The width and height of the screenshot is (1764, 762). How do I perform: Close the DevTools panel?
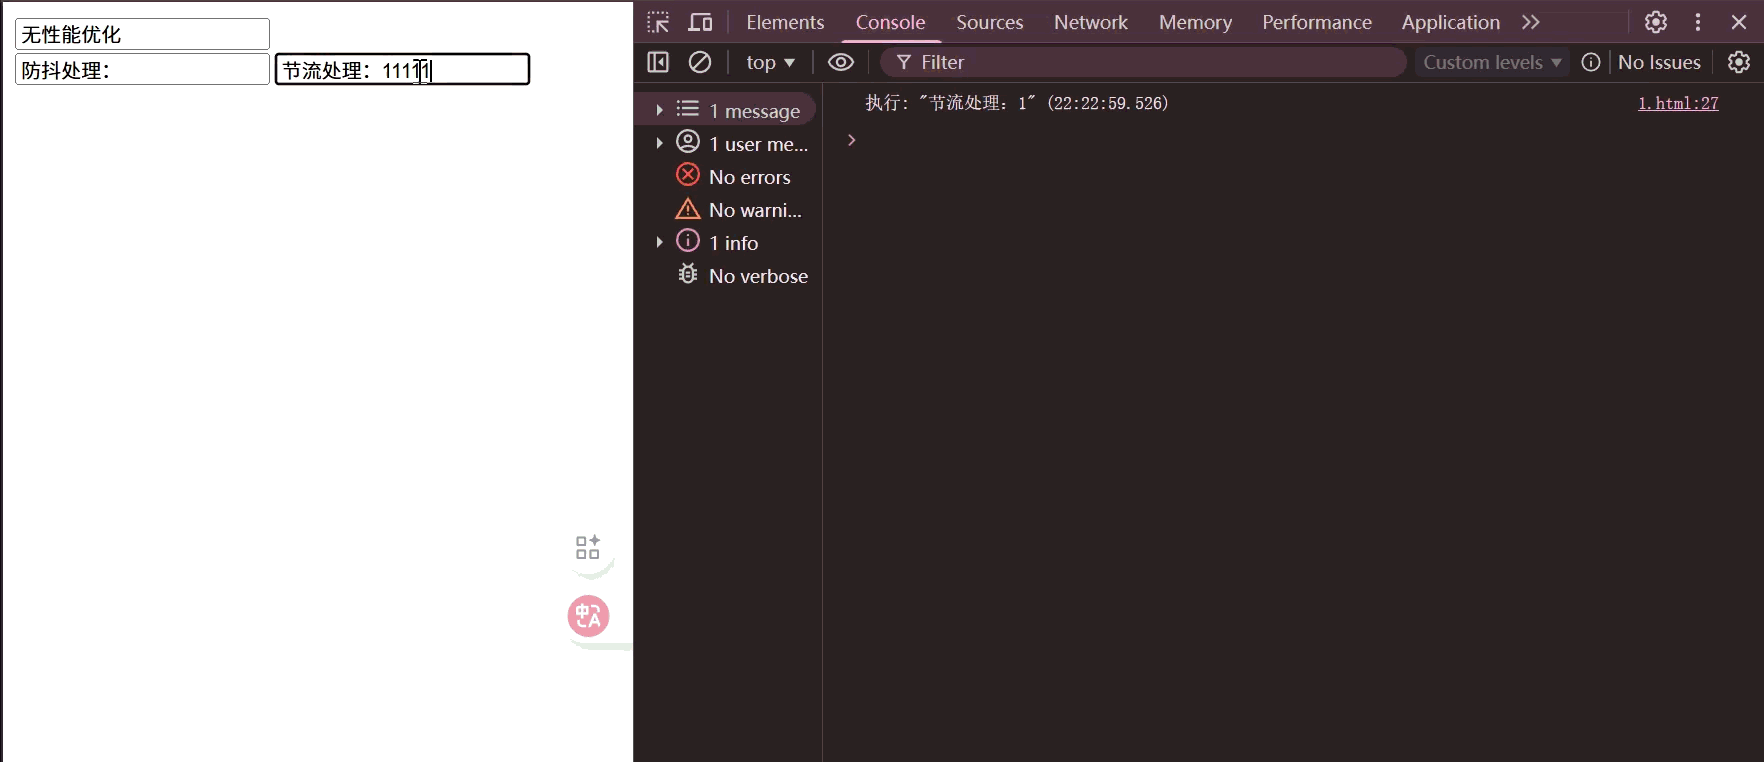(x=1739, y=22)
